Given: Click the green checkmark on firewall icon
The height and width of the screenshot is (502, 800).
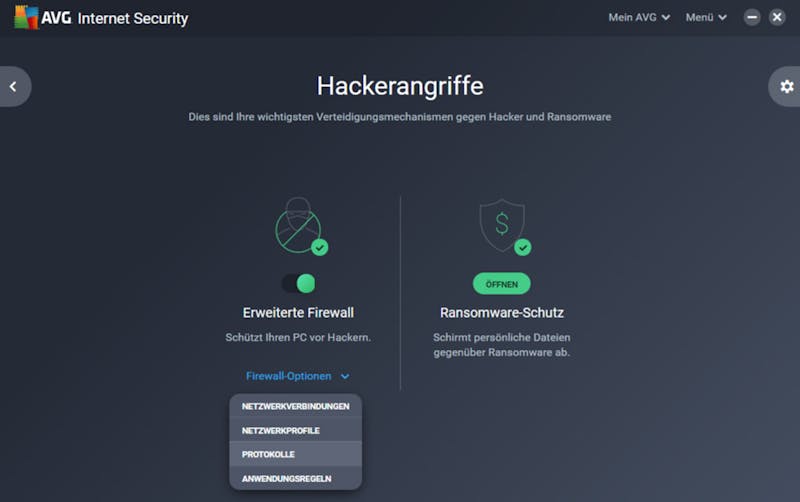Looking at the screenshot, I should (319, 247).
